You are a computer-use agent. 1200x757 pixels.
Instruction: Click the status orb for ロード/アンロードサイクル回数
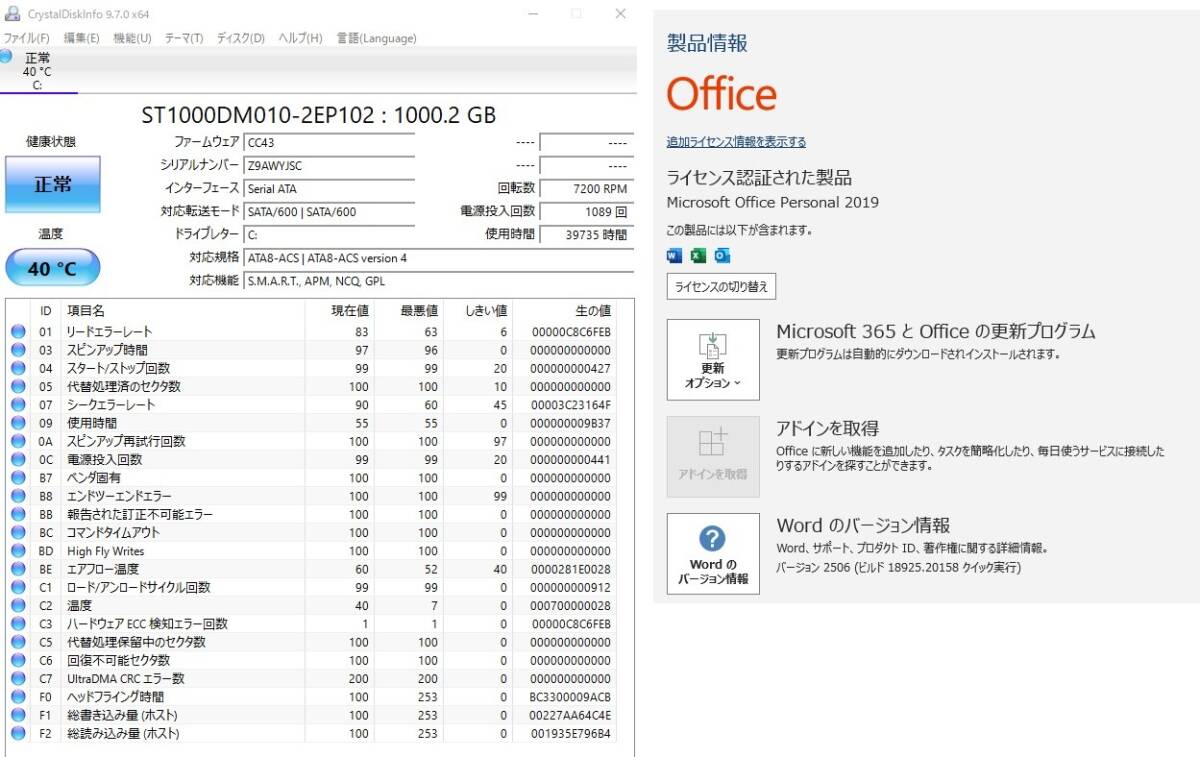(x=18, y=587)
